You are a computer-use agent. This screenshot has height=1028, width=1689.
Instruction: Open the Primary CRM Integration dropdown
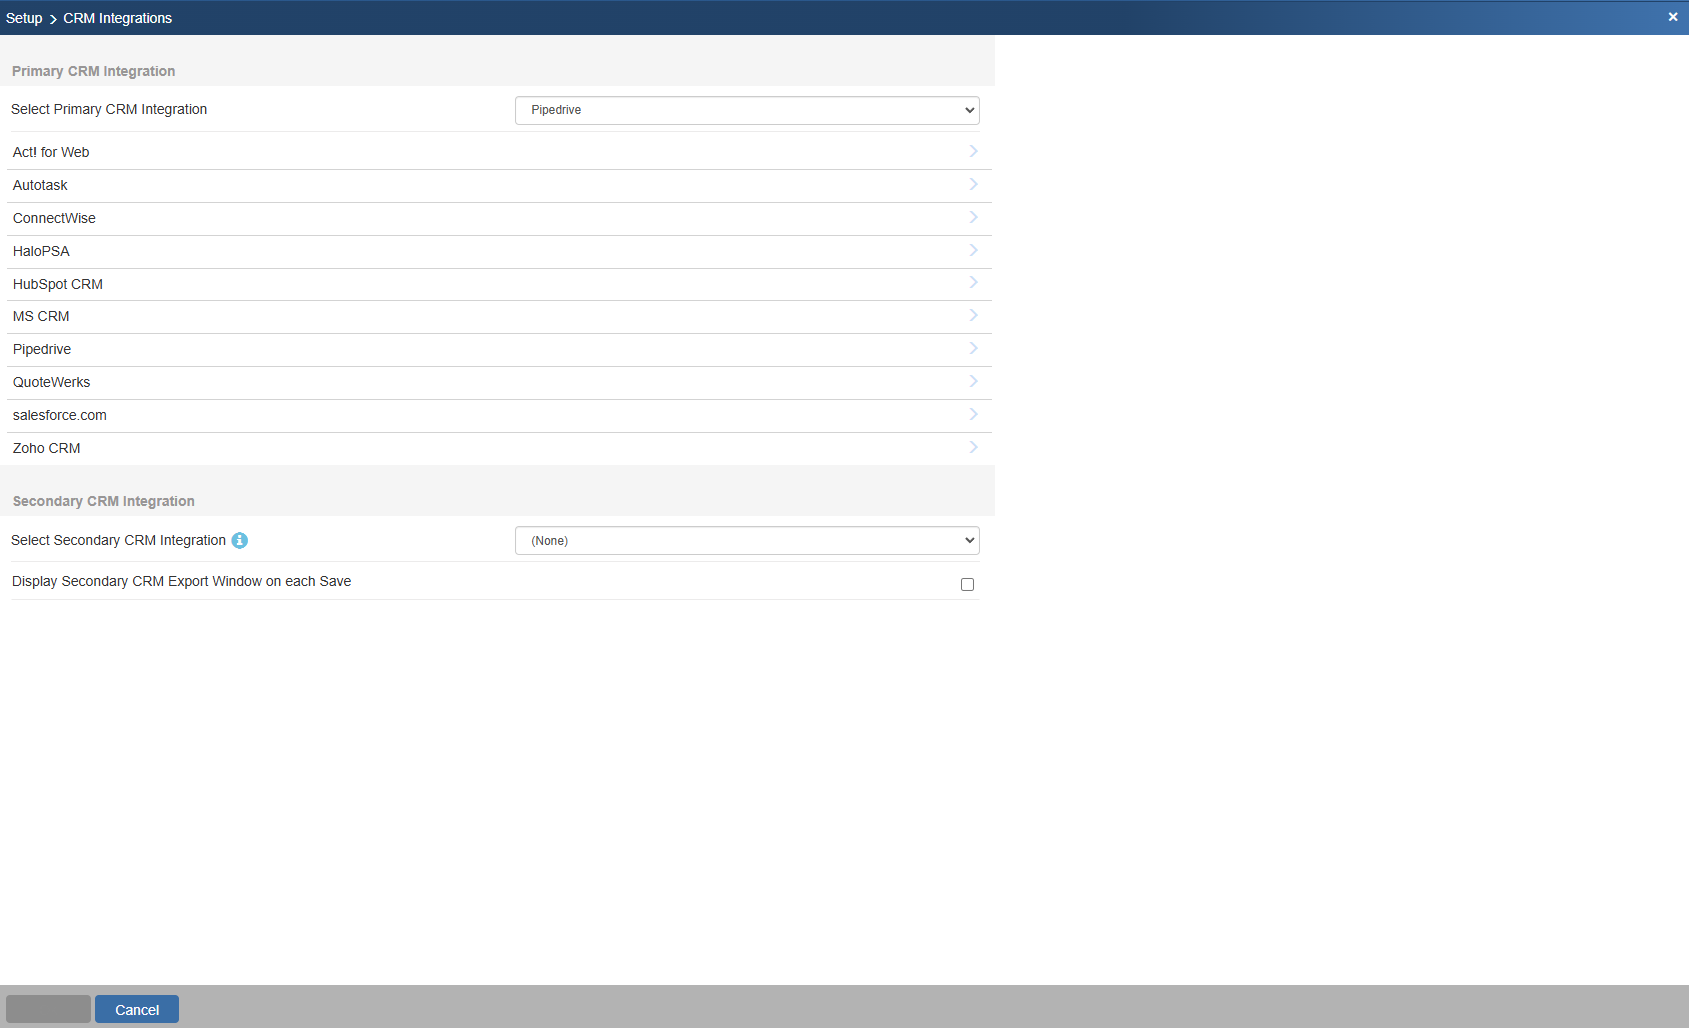(x=747, y=110)
